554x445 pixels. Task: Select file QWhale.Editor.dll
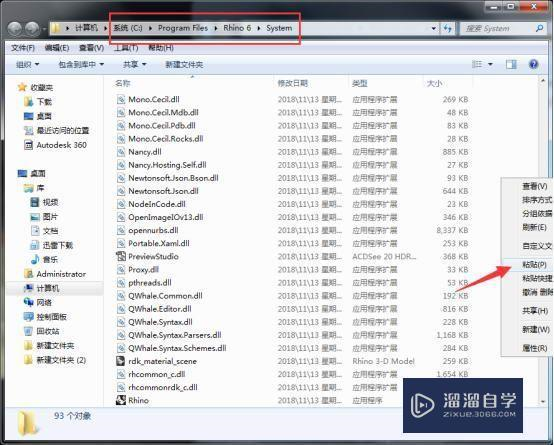click(x=160, y=309)
